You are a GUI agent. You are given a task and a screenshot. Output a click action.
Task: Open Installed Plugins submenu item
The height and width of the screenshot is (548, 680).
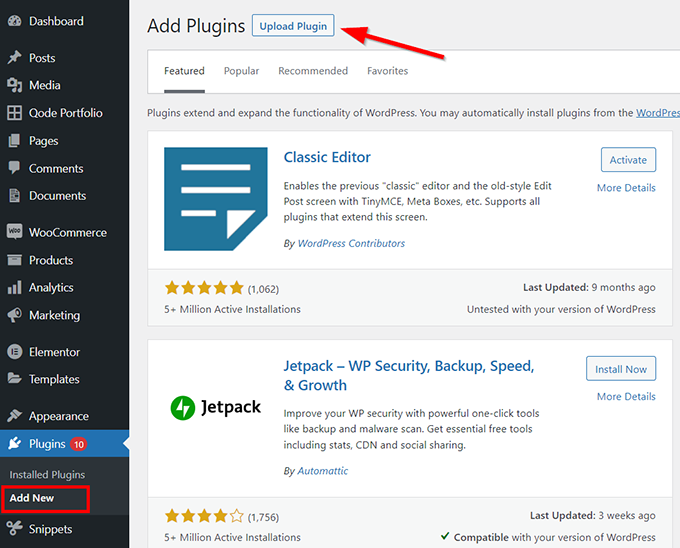point(47,475)
